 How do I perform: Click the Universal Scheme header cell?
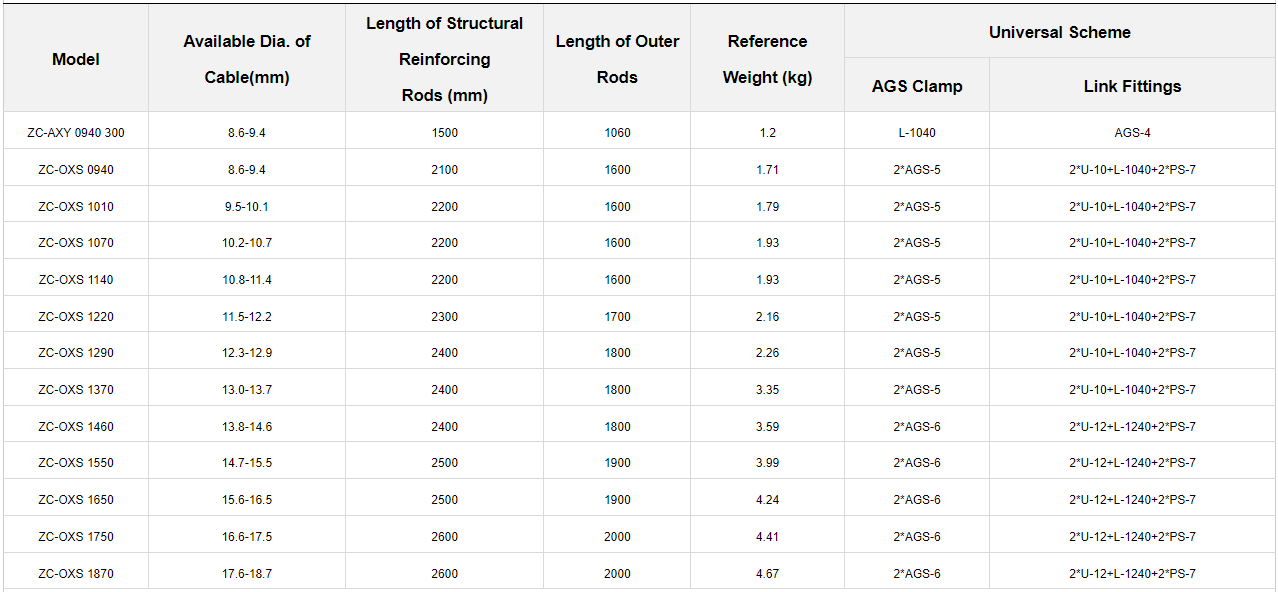tap(1060, 32)
